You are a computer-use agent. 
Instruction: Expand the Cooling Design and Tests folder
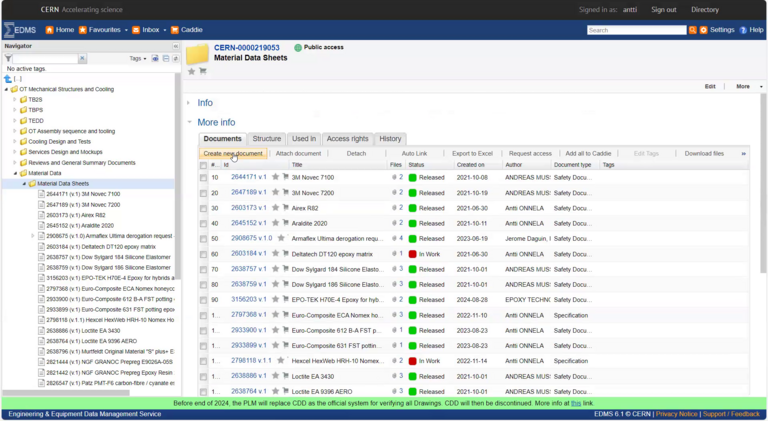pyautogui.click(x=15, y=141)
